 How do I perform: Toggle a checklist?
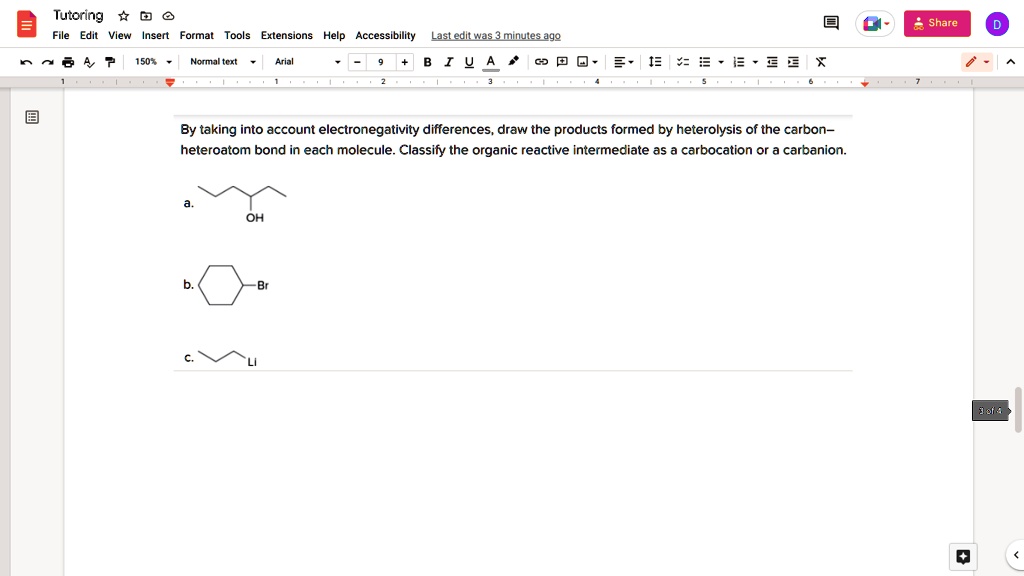[683, 61]
